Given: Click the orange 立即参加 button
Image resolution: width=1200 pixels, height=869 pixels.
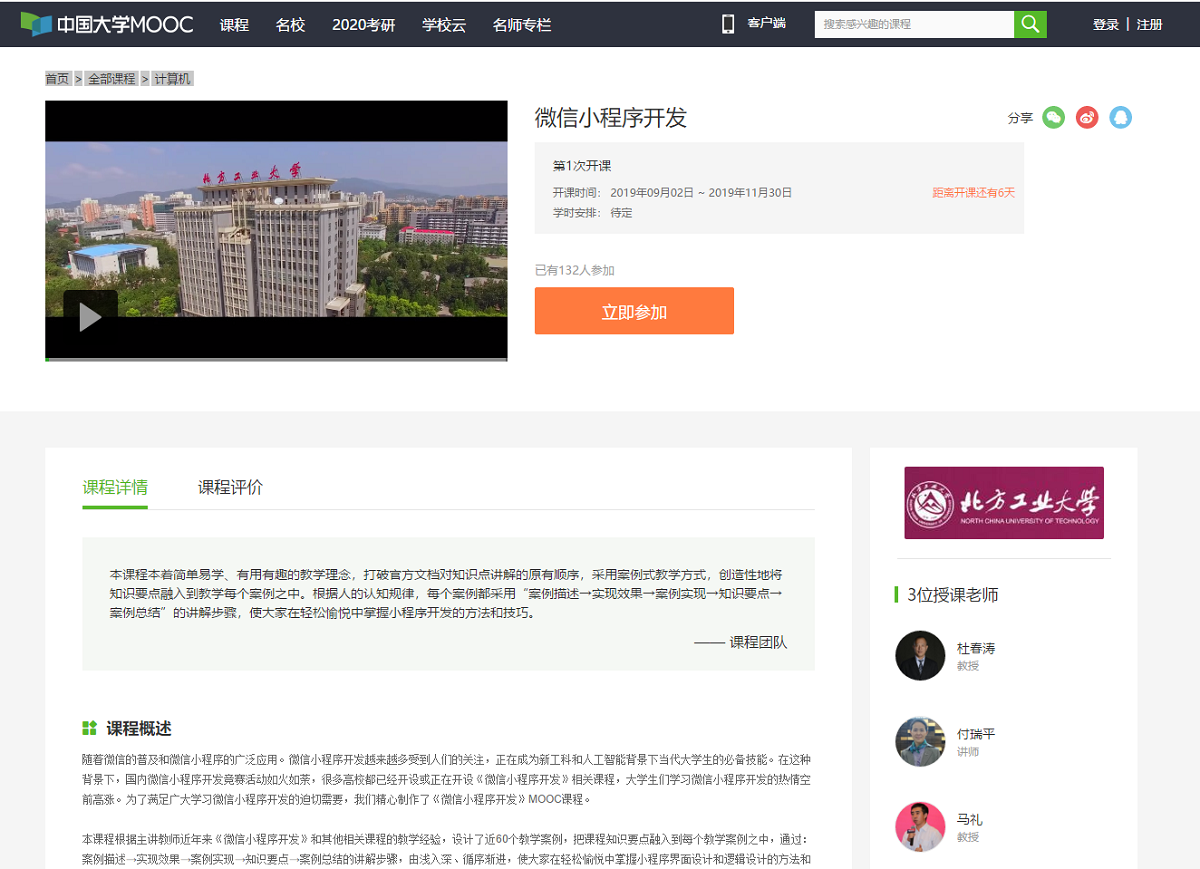Looking at the screenshot, I should 634,311.
